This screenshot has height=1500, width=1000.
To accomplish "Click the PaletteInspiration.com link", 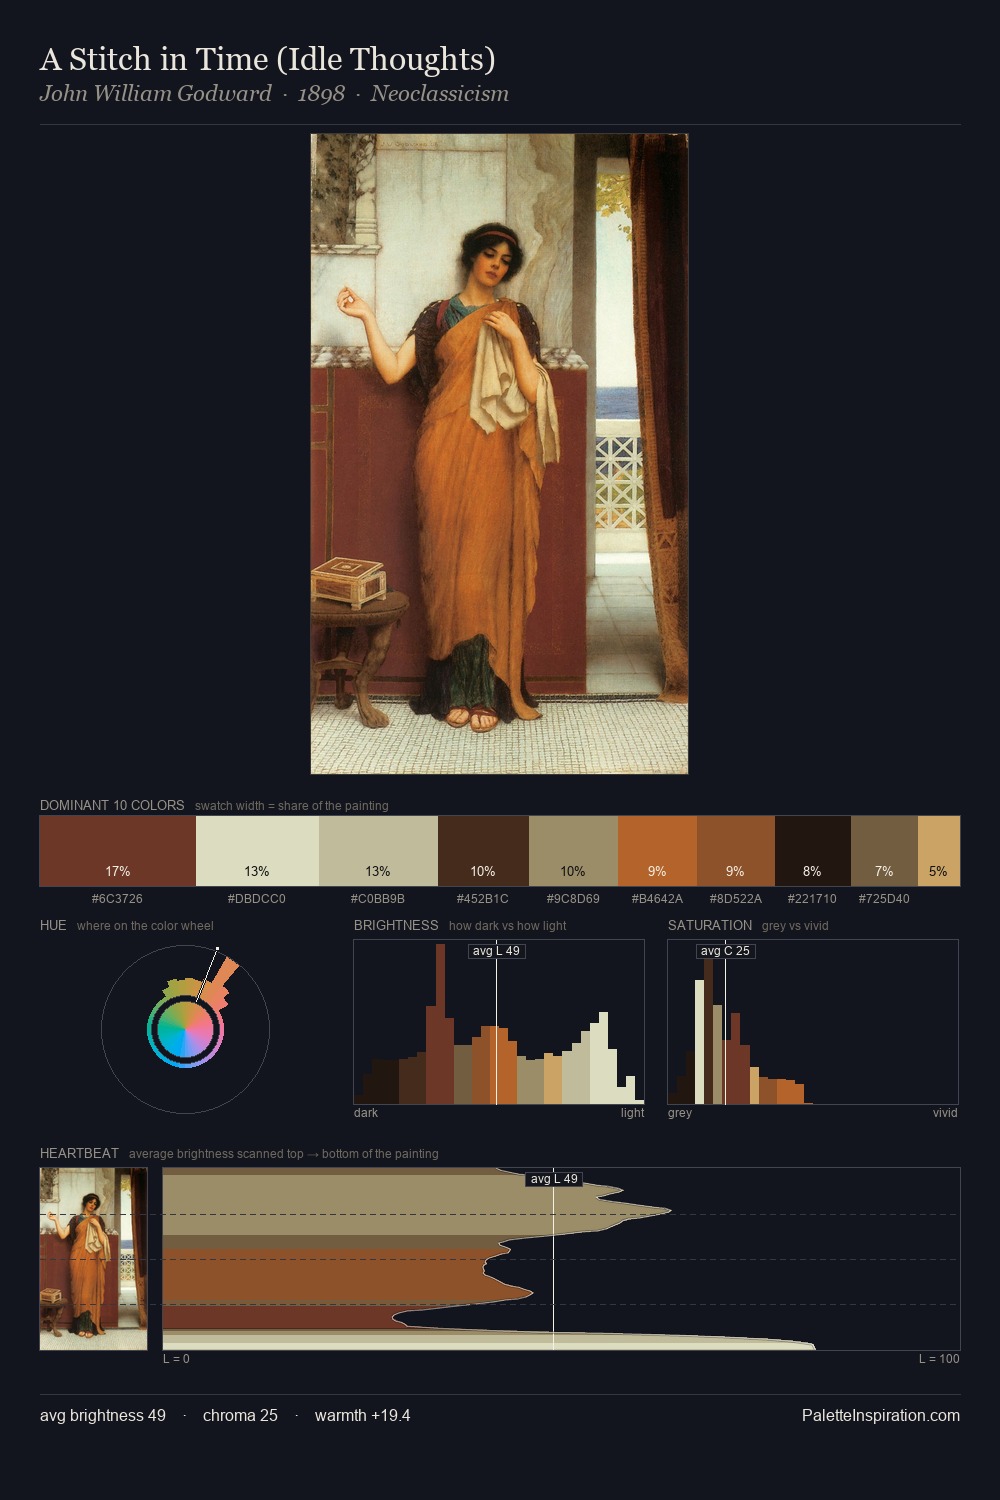I will click(x=881, y=1415).
